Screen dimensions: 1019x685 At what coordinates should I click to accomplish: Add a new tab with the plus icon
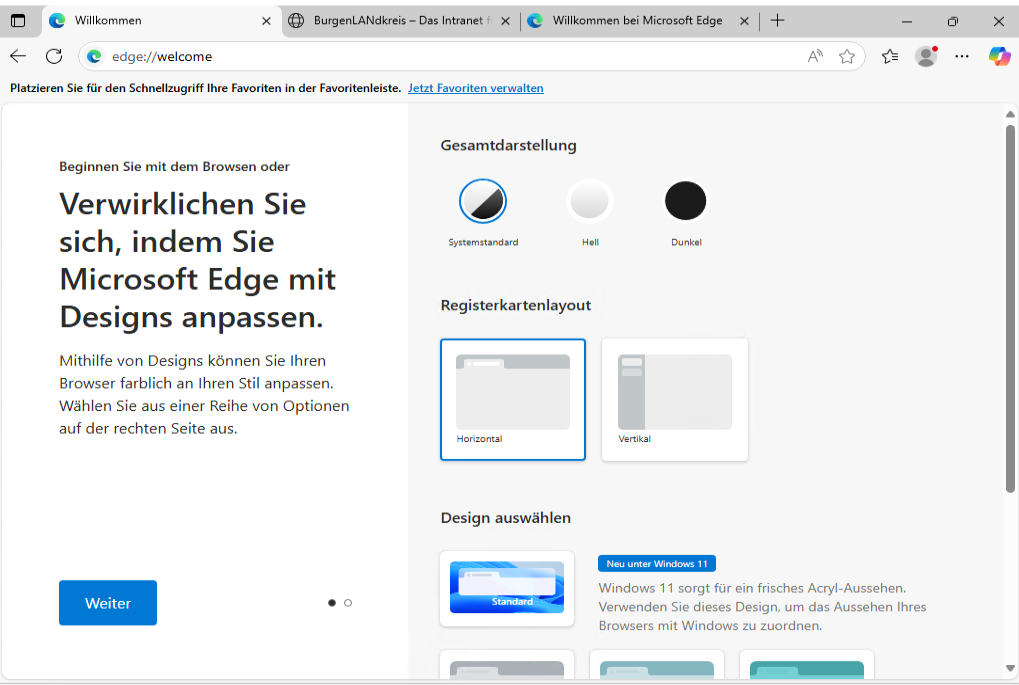pyautogui.click(x=777, y=21)
